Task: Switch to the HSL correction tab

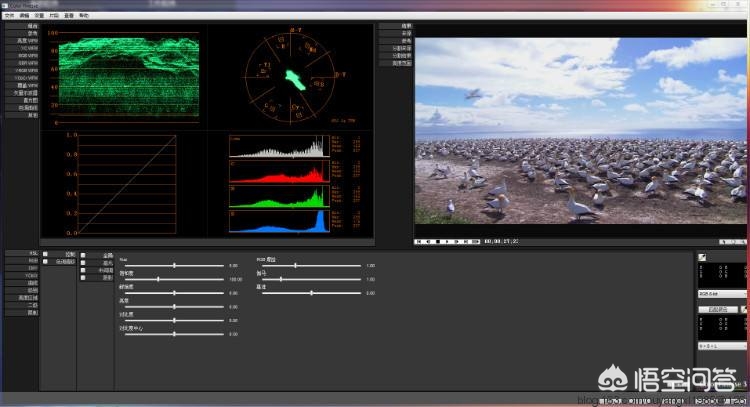Action: point(20,253)
